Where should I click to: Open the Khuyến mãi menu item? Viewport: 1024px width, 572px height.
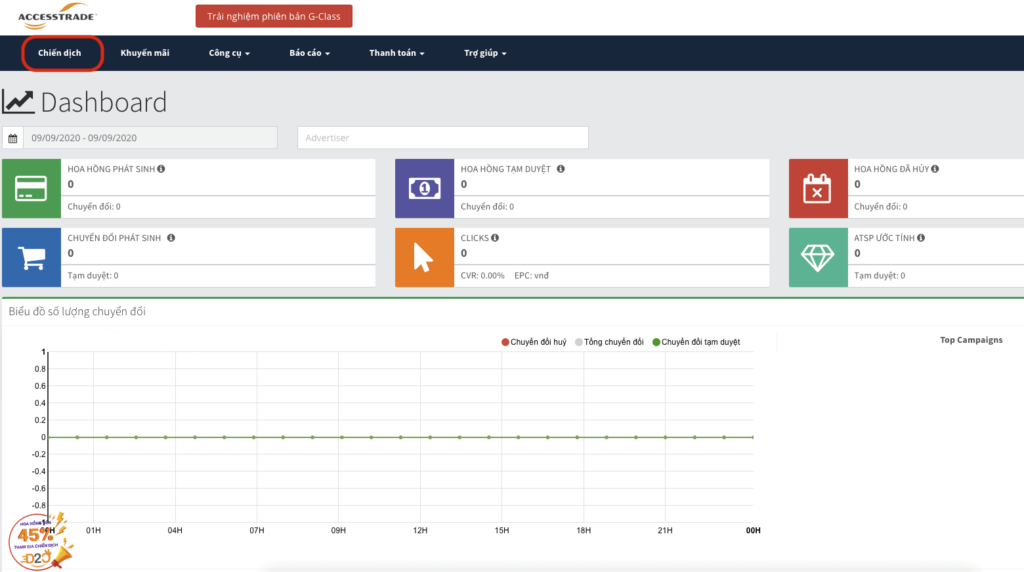(x=145, y=53)
